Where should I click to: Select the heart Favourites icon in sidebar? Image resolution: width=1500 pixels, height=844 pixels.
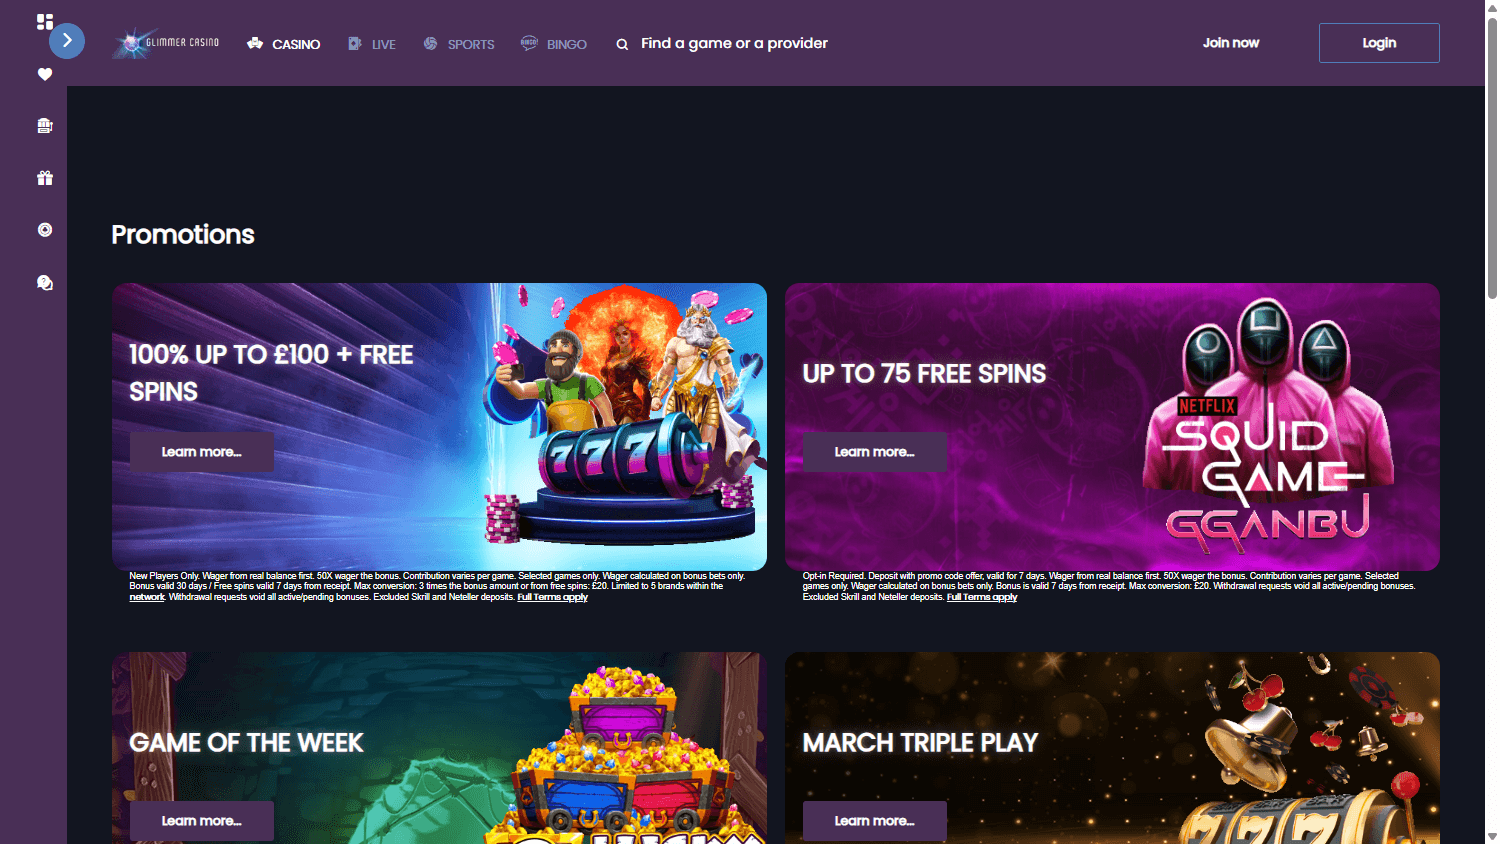pyautogui.click(x=44, y=73)
